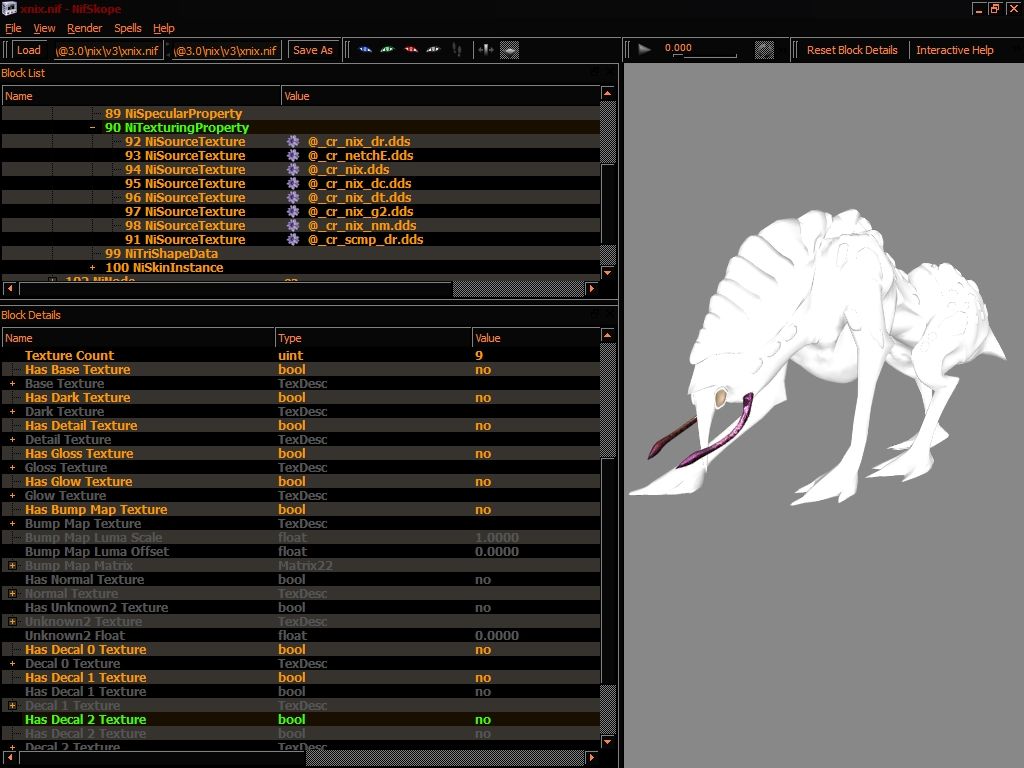Screen dimensions: 1024x768
Task: Open the Help menu
Action: coord(163,28)
